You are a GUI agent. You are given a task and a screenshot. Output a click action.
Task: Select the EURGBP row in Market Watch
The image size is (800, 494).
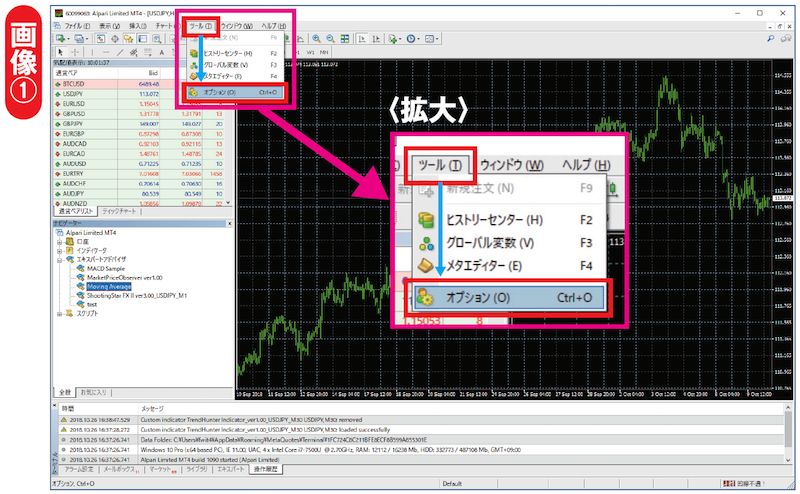(x=139, y=134)
